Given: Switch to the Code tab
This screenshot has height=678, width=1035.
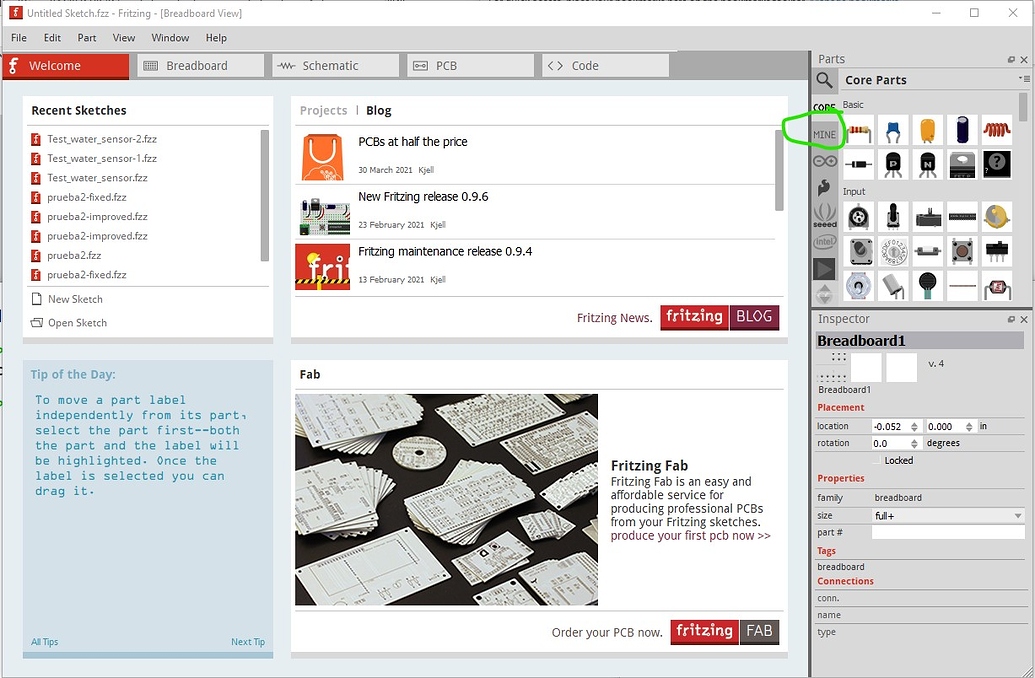Looking at the screenshot, I should (x=605, y=65).
